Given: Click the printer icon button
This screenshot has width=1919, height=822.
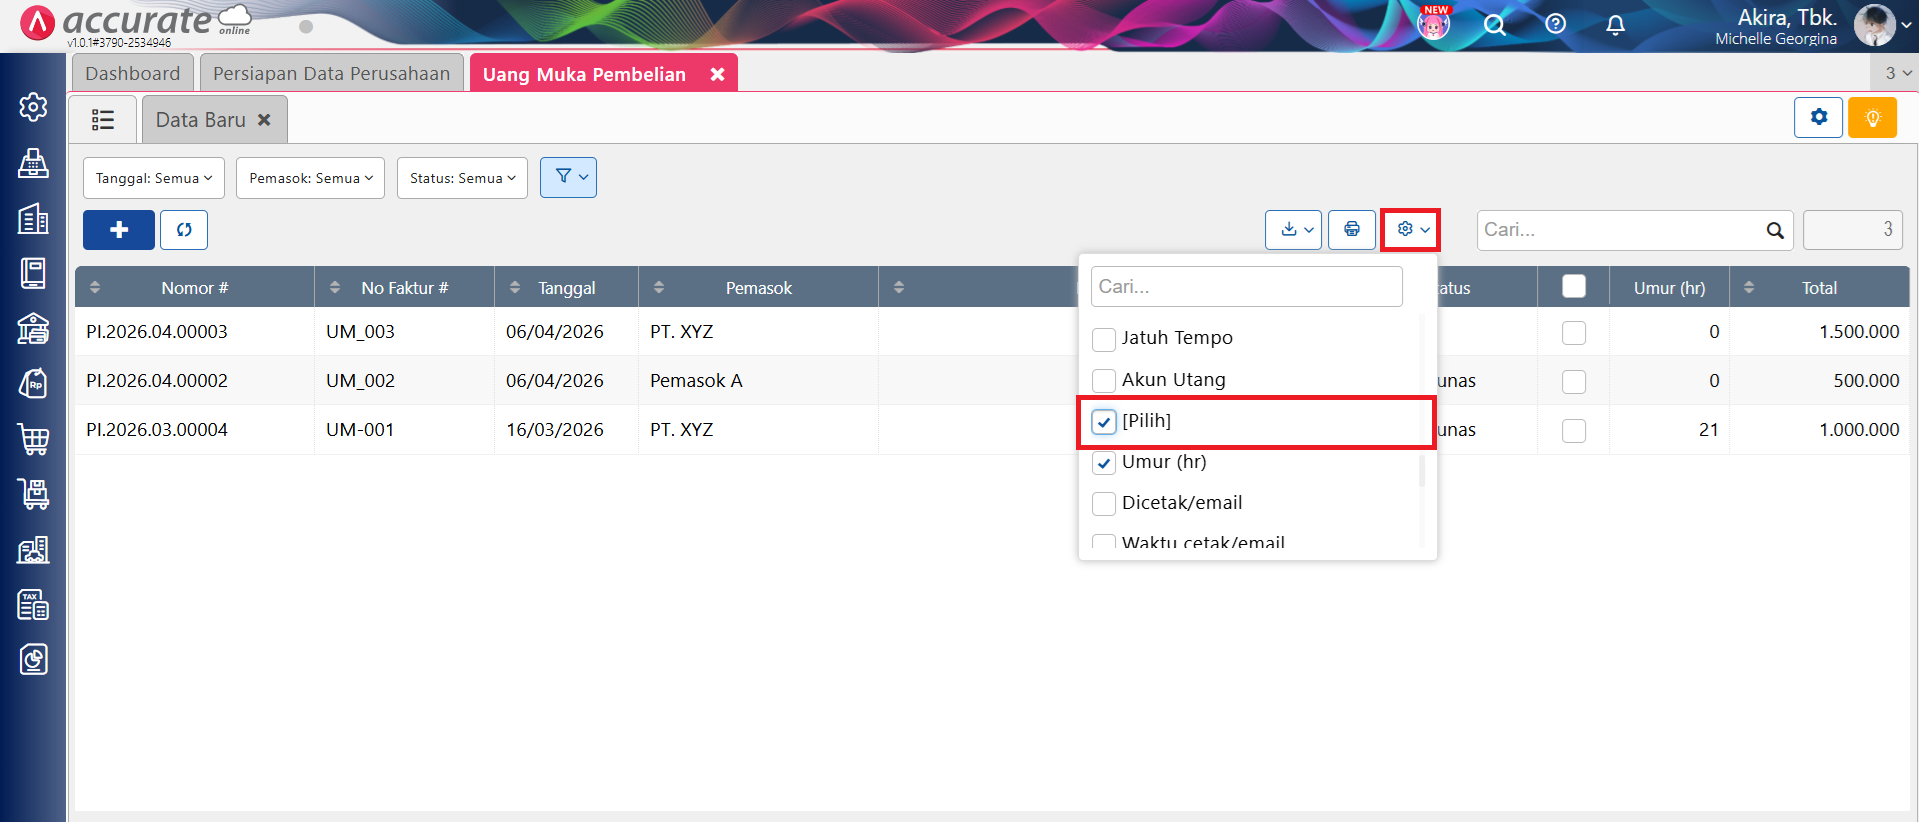Looking at the screenshot, I should click(x=1351, y=230).
